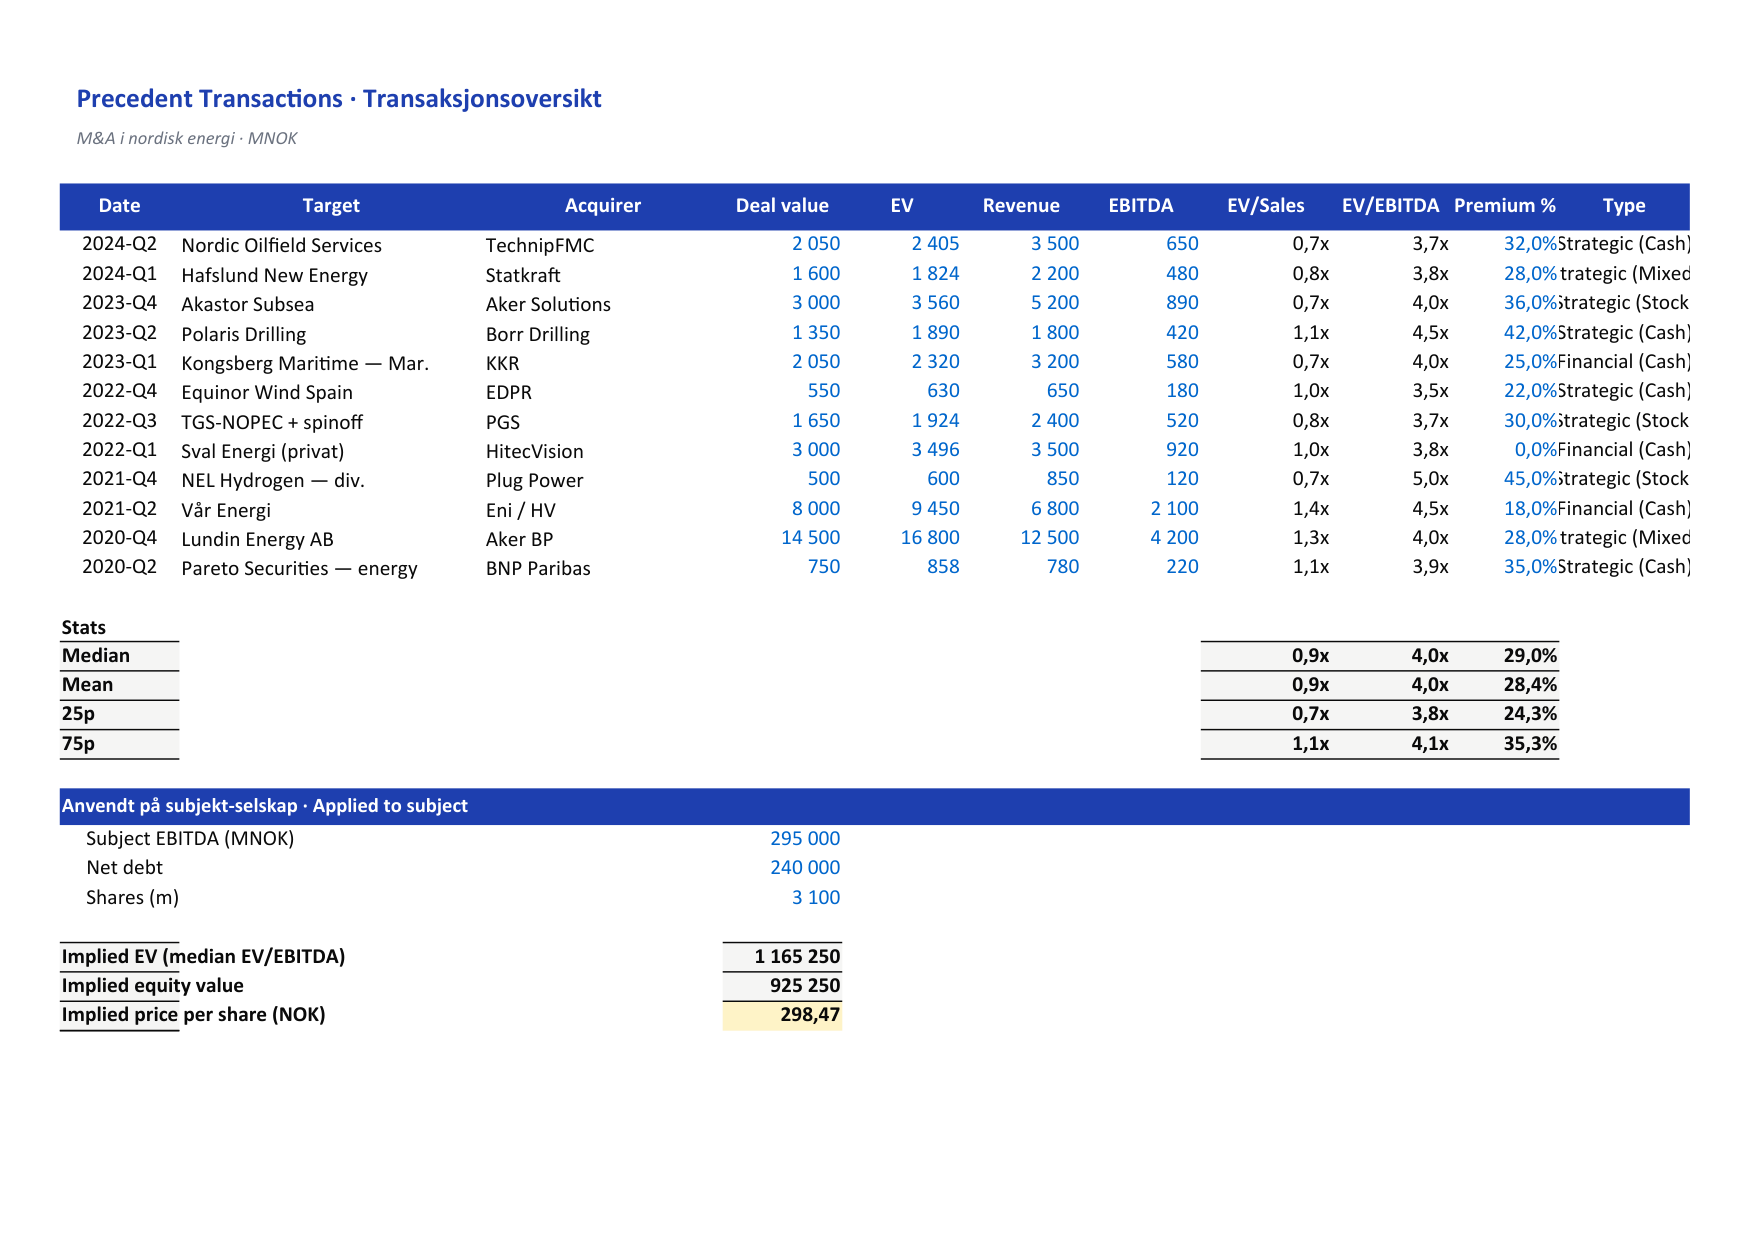Click the Pareto Securities — energy cell
The image size is (1754, 1241).
[x=299, y=568]
